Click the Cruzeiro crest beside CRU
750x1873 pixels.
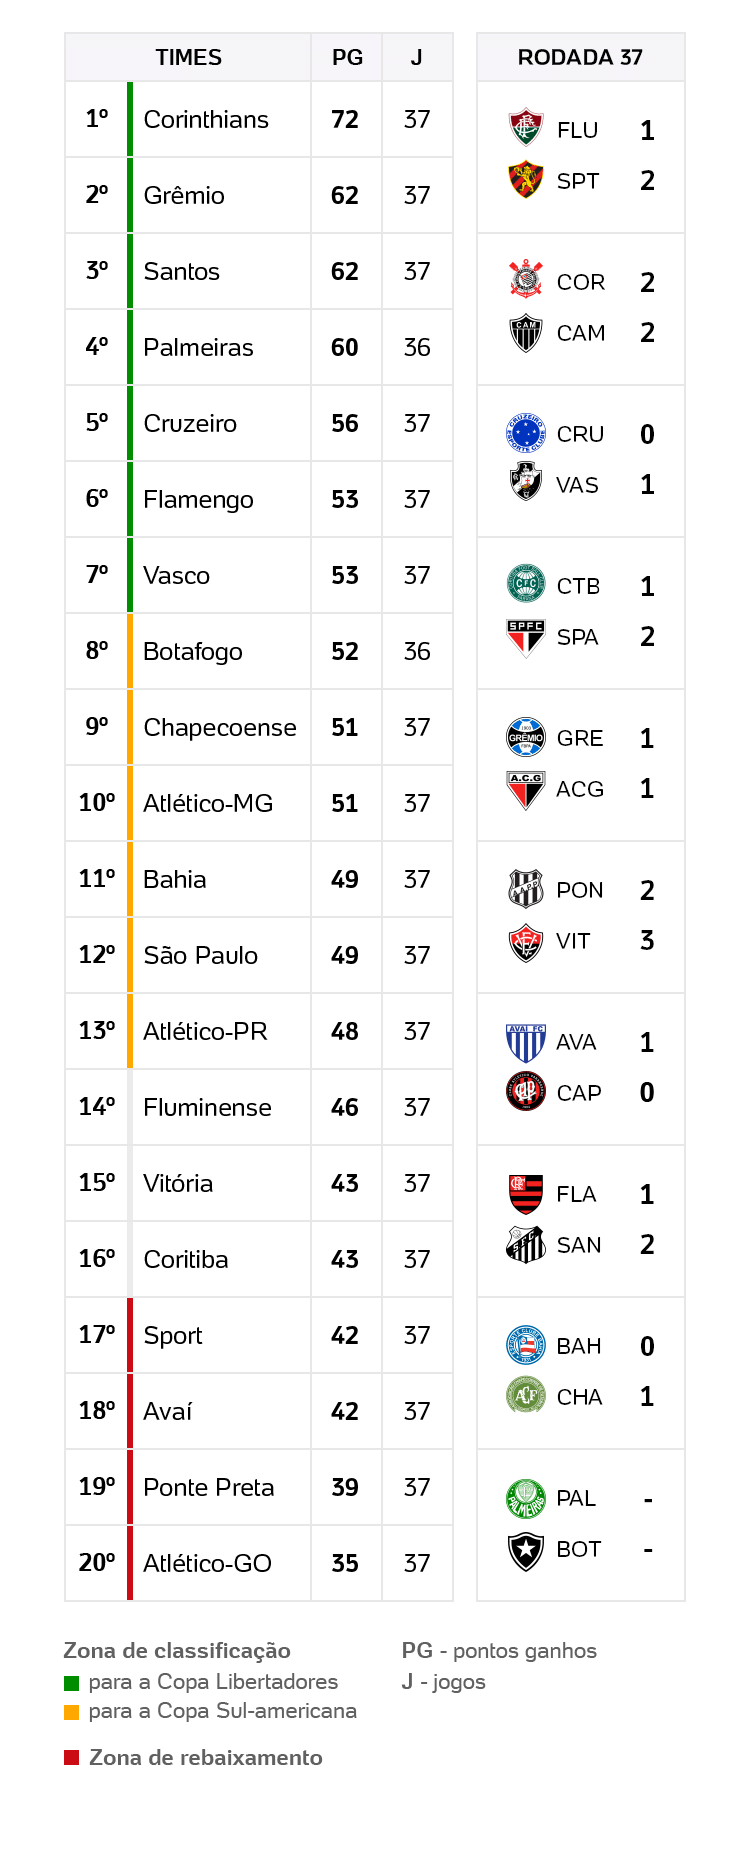pos(525,433)
